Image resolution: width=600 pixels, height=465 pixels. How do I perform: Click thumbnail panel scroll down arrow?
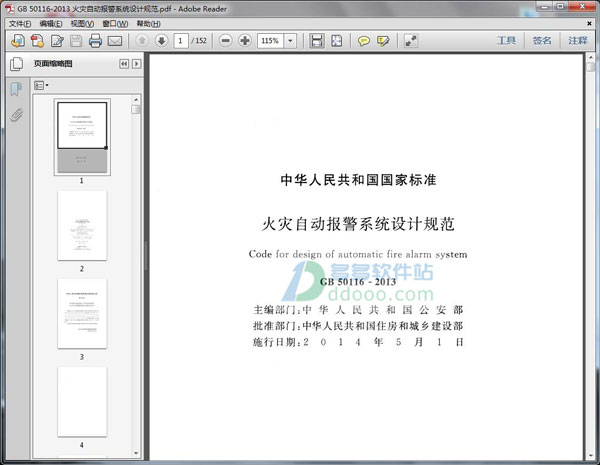[x=136, y=453]
